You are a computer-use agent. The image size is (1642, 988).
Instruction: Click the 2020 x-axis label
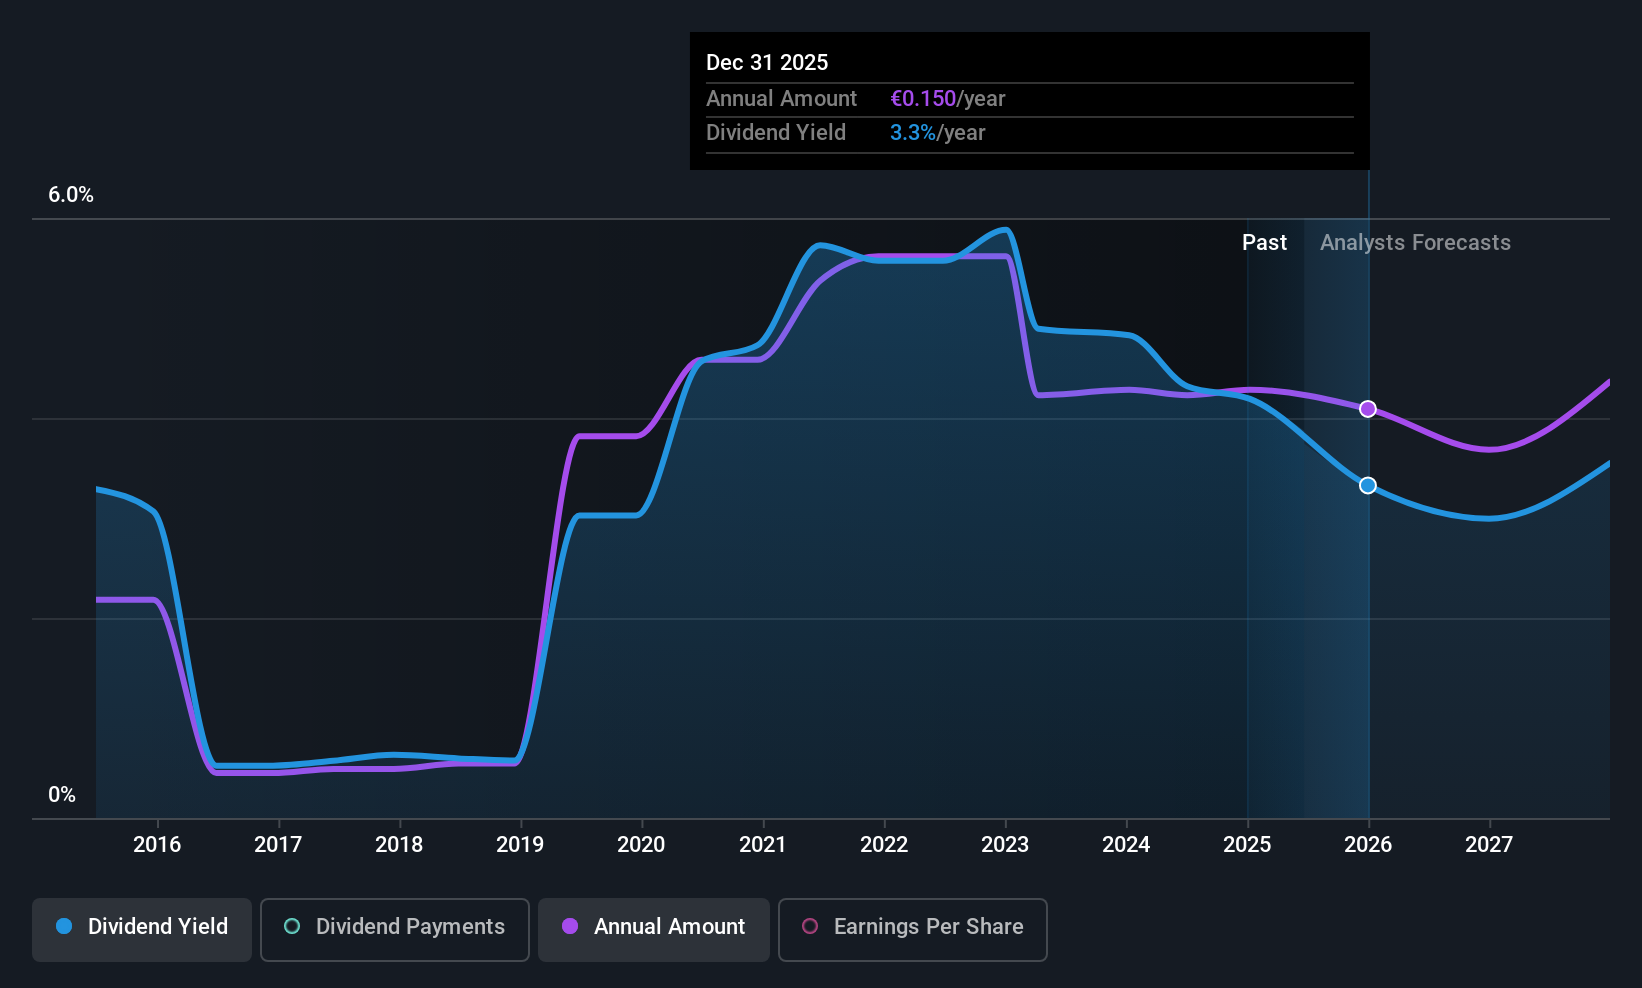tap(641, 845)
